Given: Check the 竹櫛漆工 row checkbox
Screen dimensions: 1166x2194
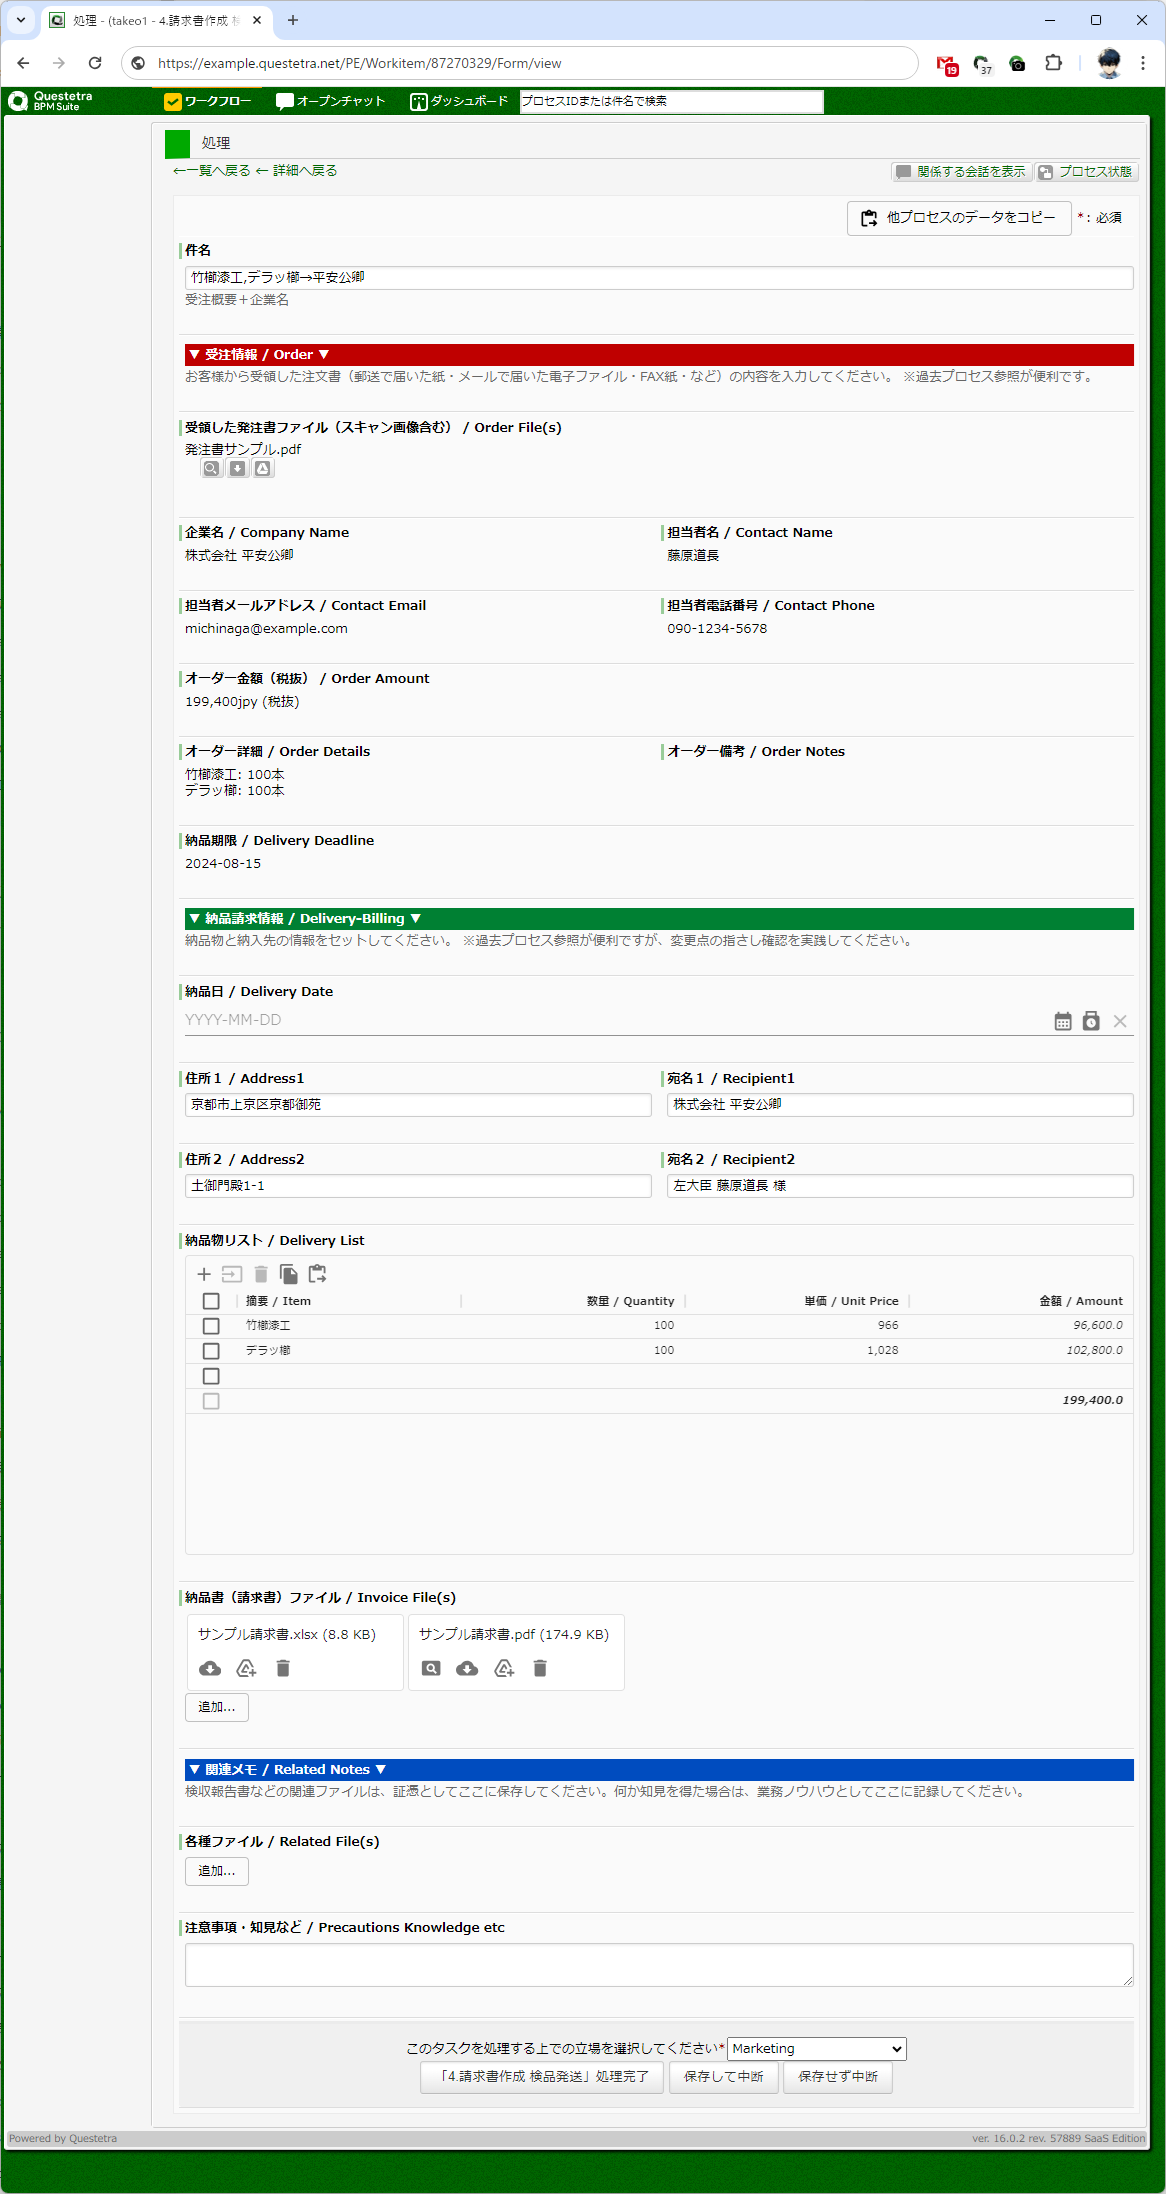Looking at the screenshot, I should [211, 1326].
